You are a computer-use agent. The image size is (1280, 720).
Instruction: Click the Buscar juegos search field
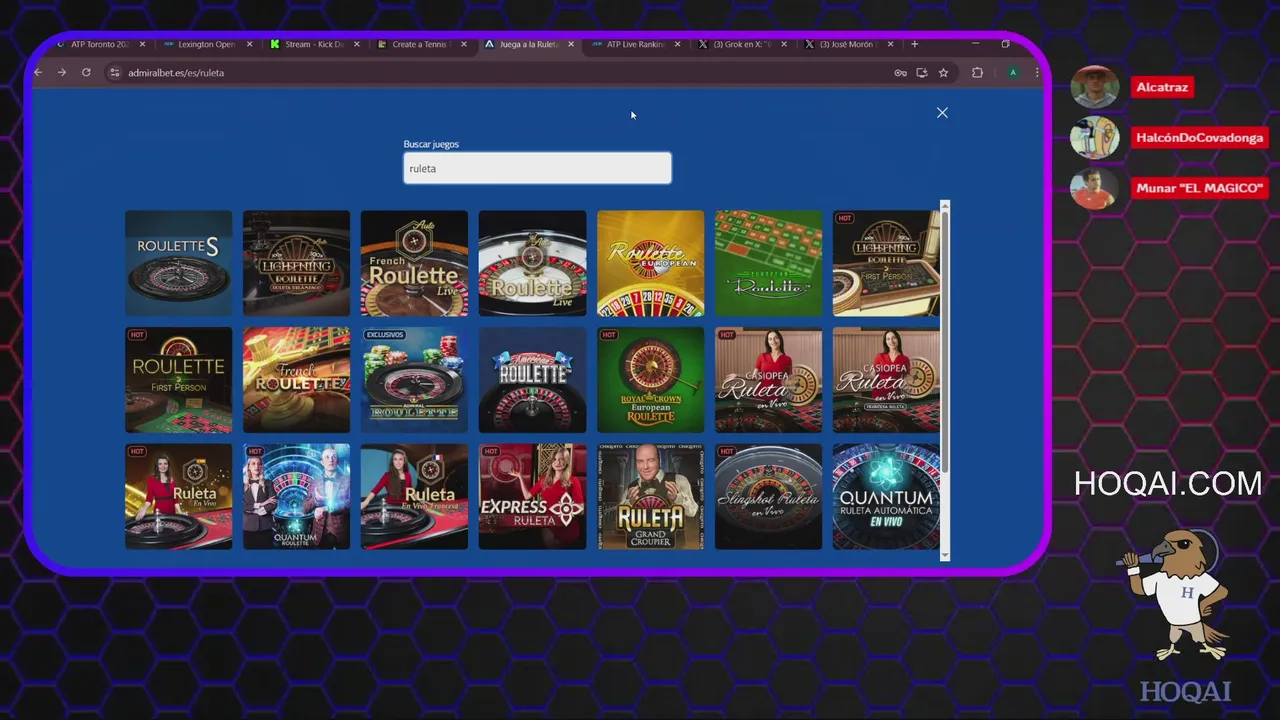537,168
